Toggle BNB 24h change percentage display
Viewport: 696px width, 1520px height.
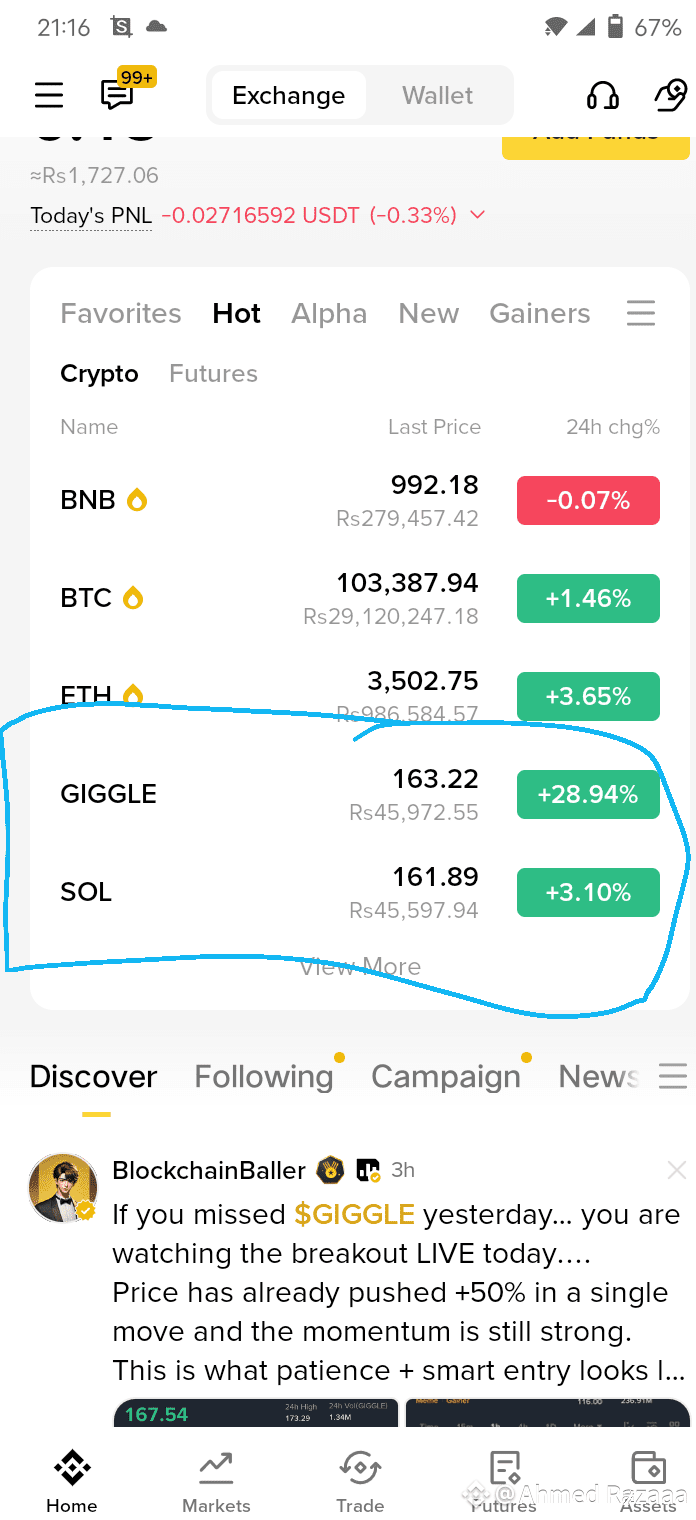point(588,501)
